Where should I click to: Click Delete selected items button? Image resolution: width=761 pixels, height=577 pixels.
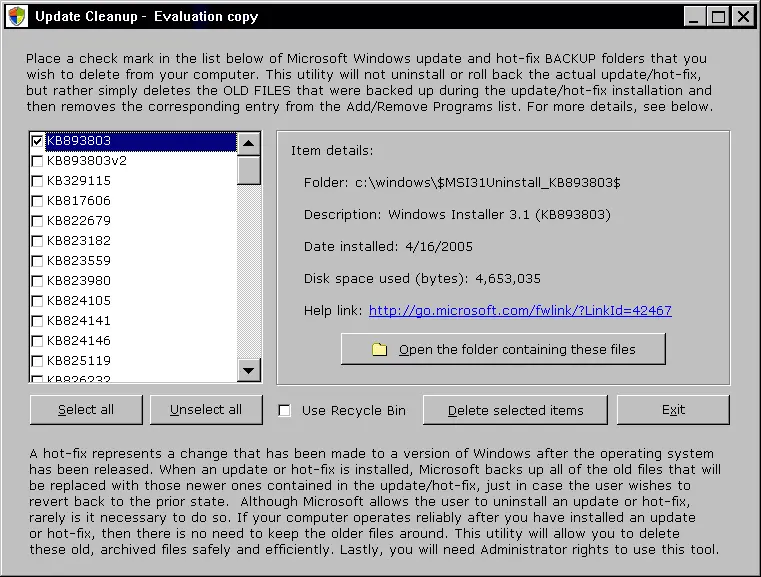(515, 410)
